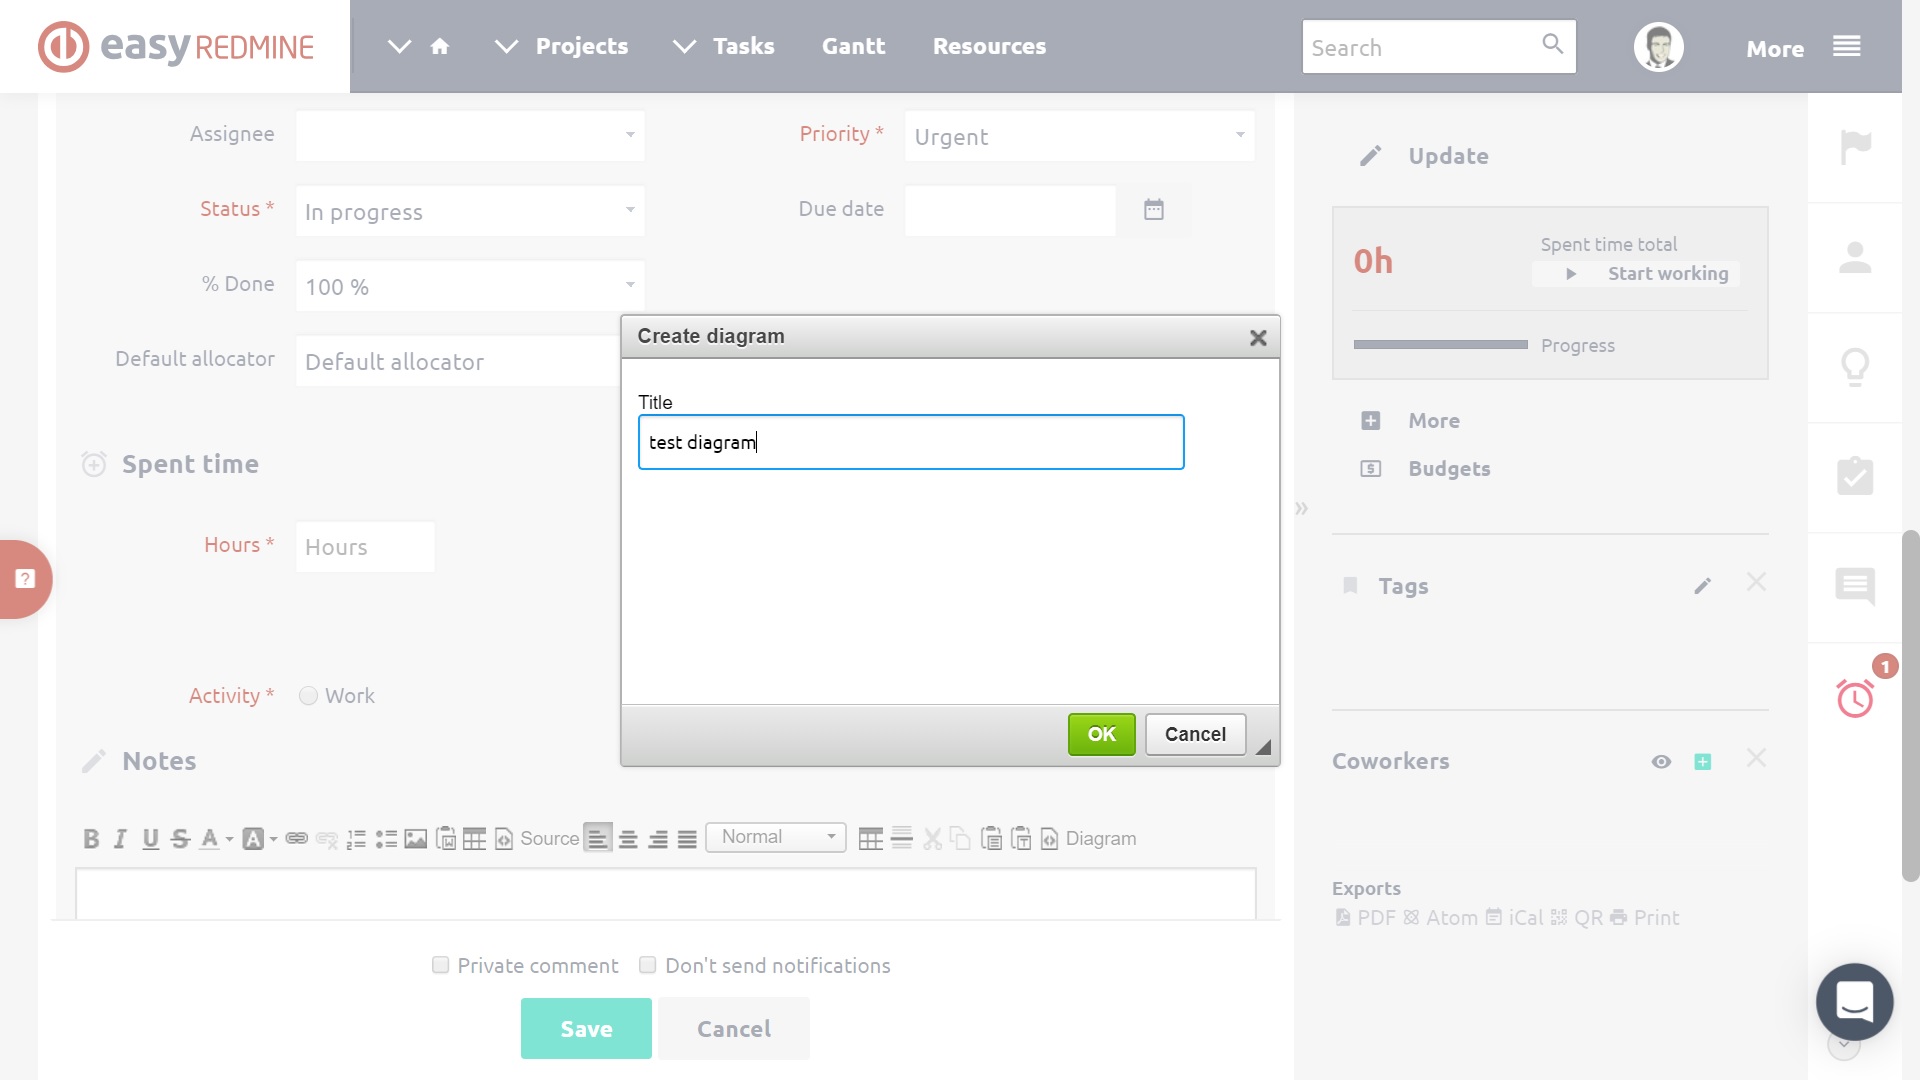Screen dimensions: 1920x1080
Task: Enable the Private comment checkbox
Action: pyautogui.click(x=440, y=965)
